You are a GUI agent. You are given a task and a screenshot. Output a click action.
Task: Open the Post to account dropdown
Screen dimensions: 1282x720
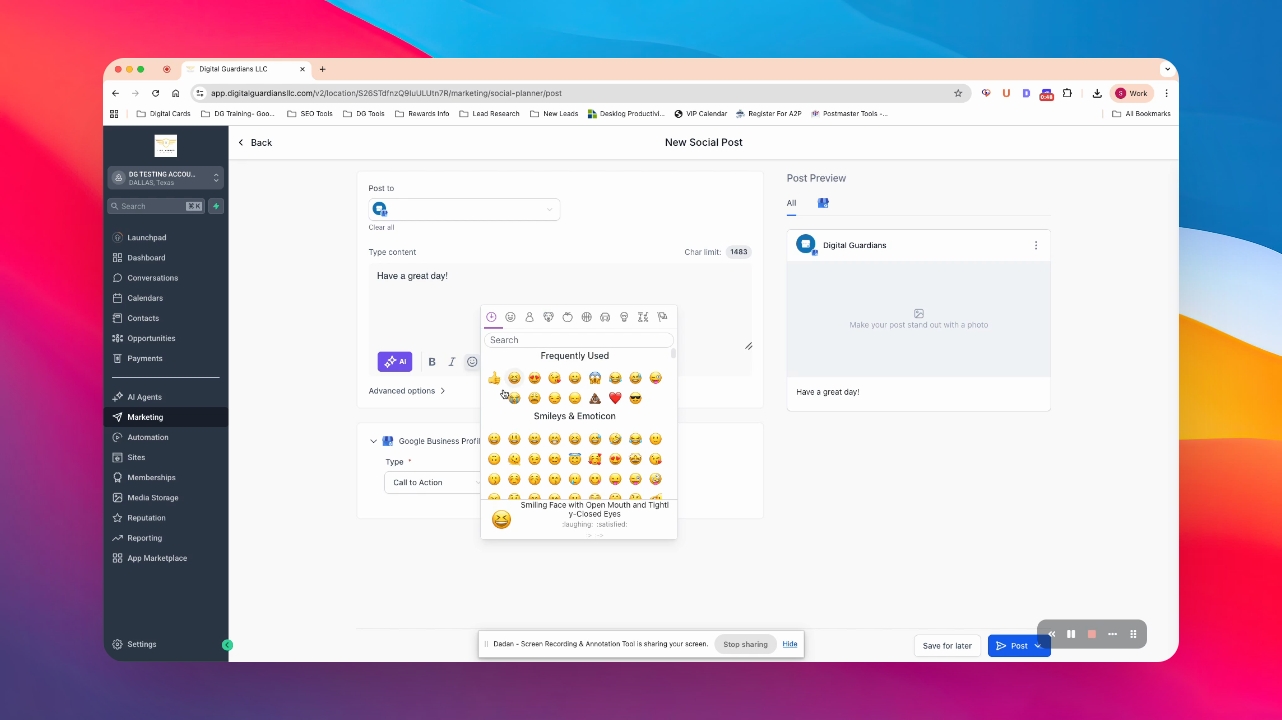464,209
